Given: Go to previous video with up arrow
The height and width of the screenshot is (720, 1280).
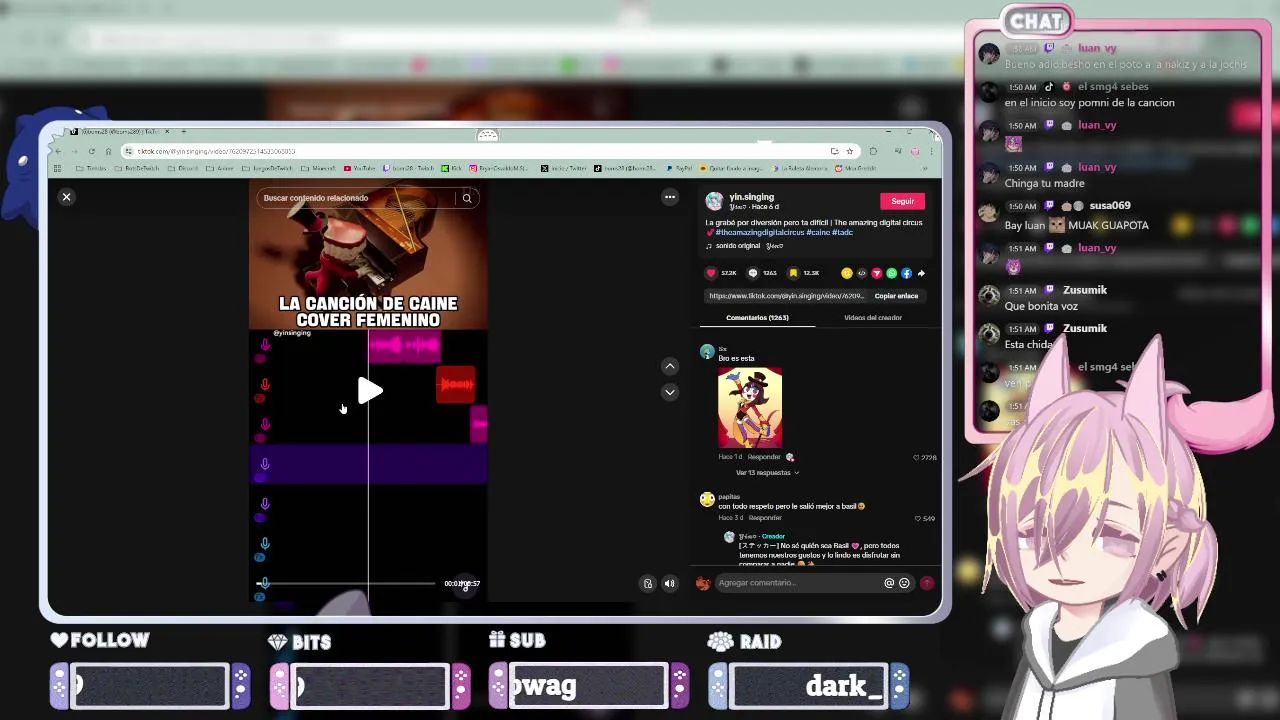Looking at the screenshot, I should pos(670,366).
